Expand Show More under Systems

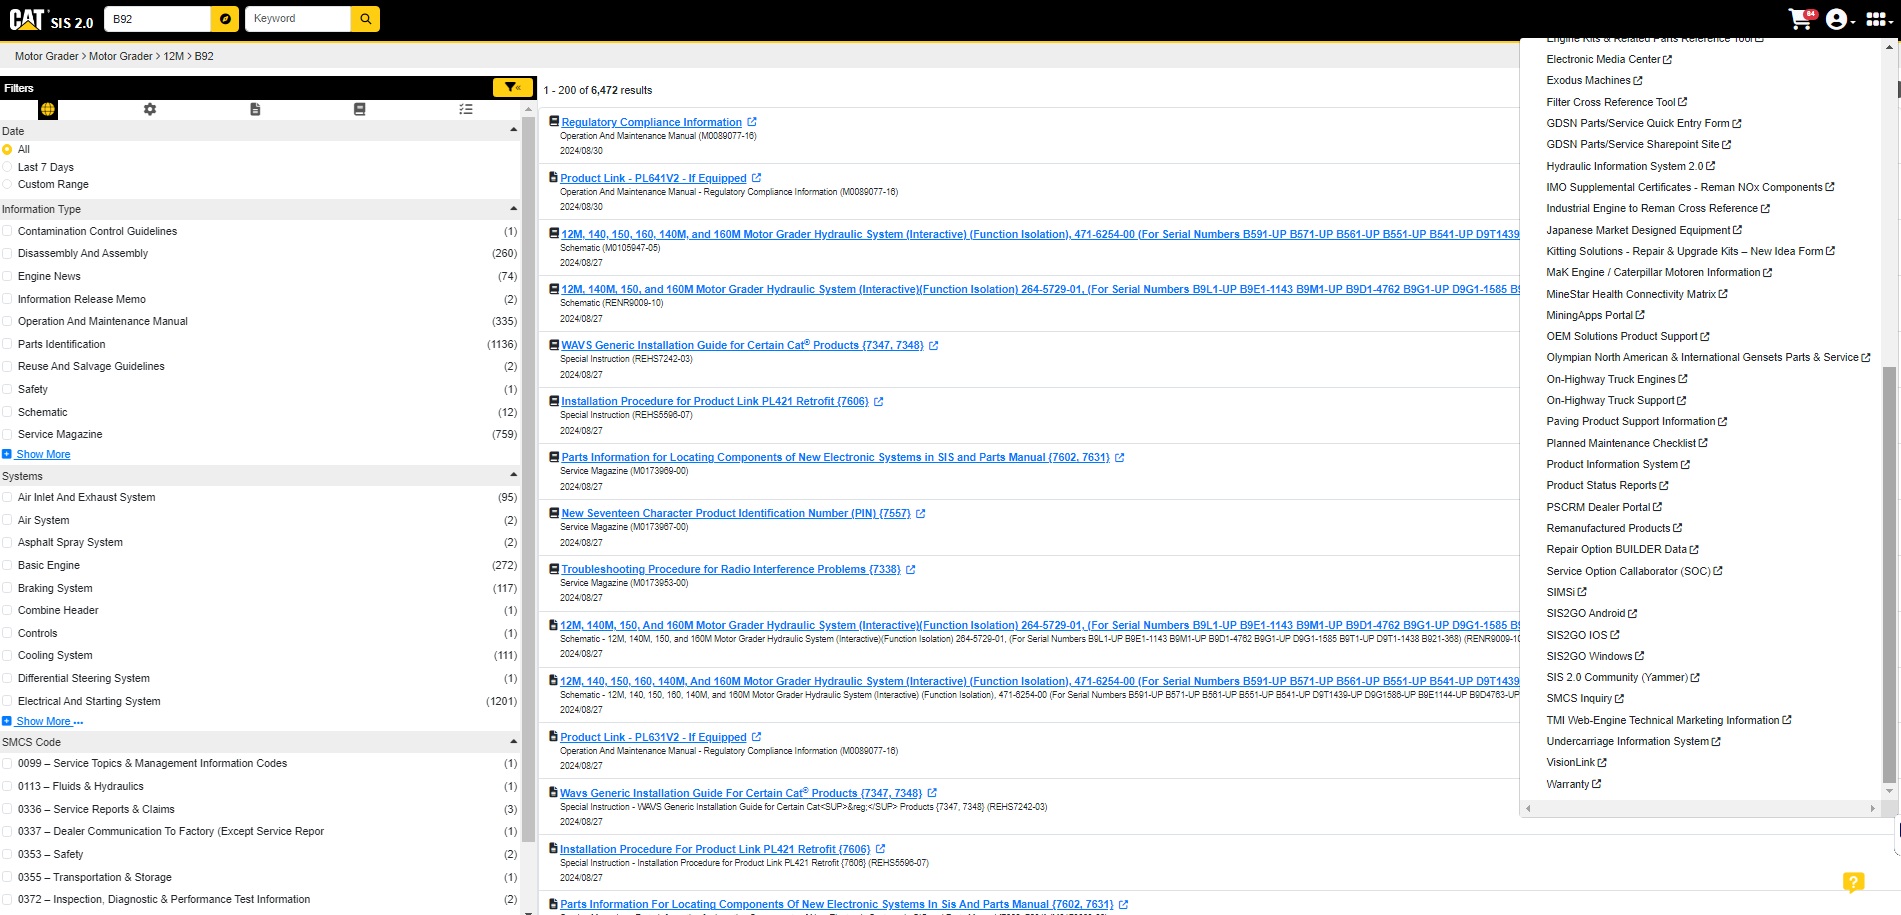coord(43,721)
